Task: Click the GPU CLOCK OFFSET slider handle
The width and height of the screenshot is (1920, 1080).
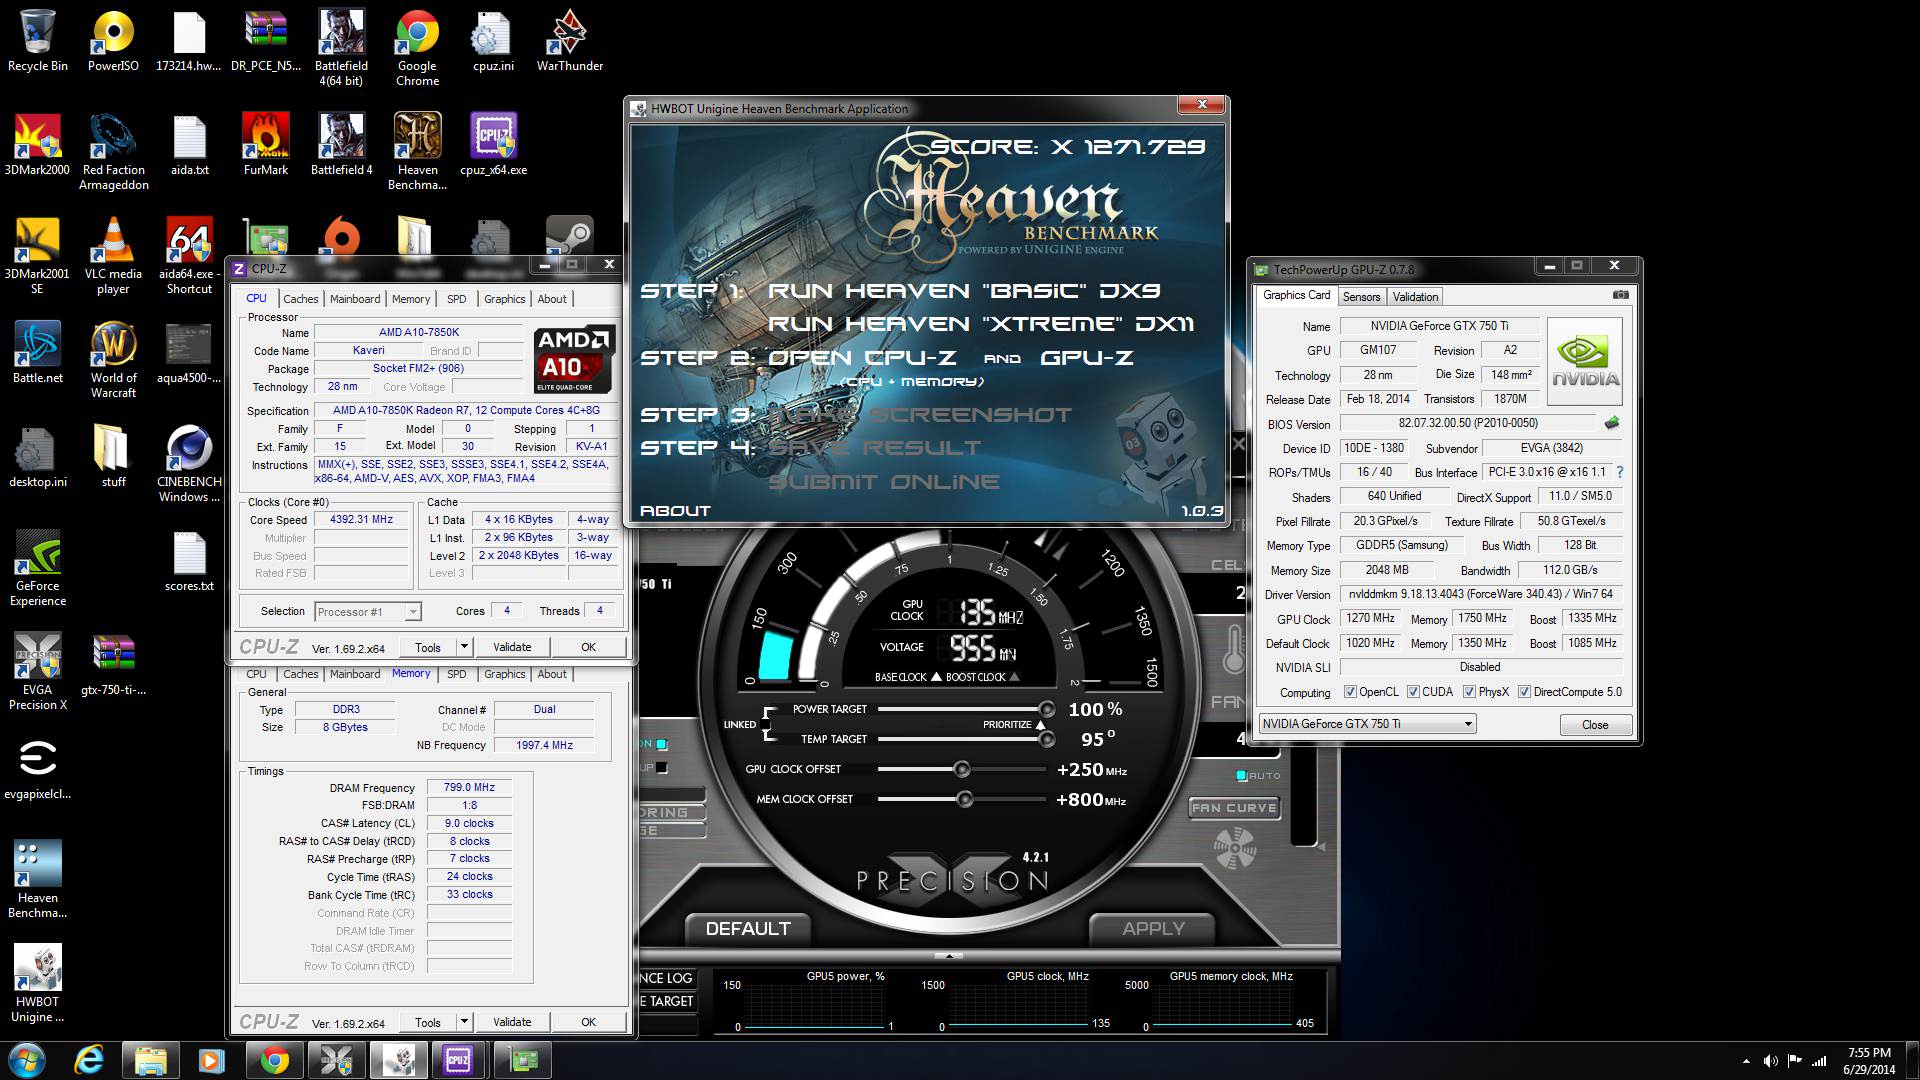Action: point(961,769)
